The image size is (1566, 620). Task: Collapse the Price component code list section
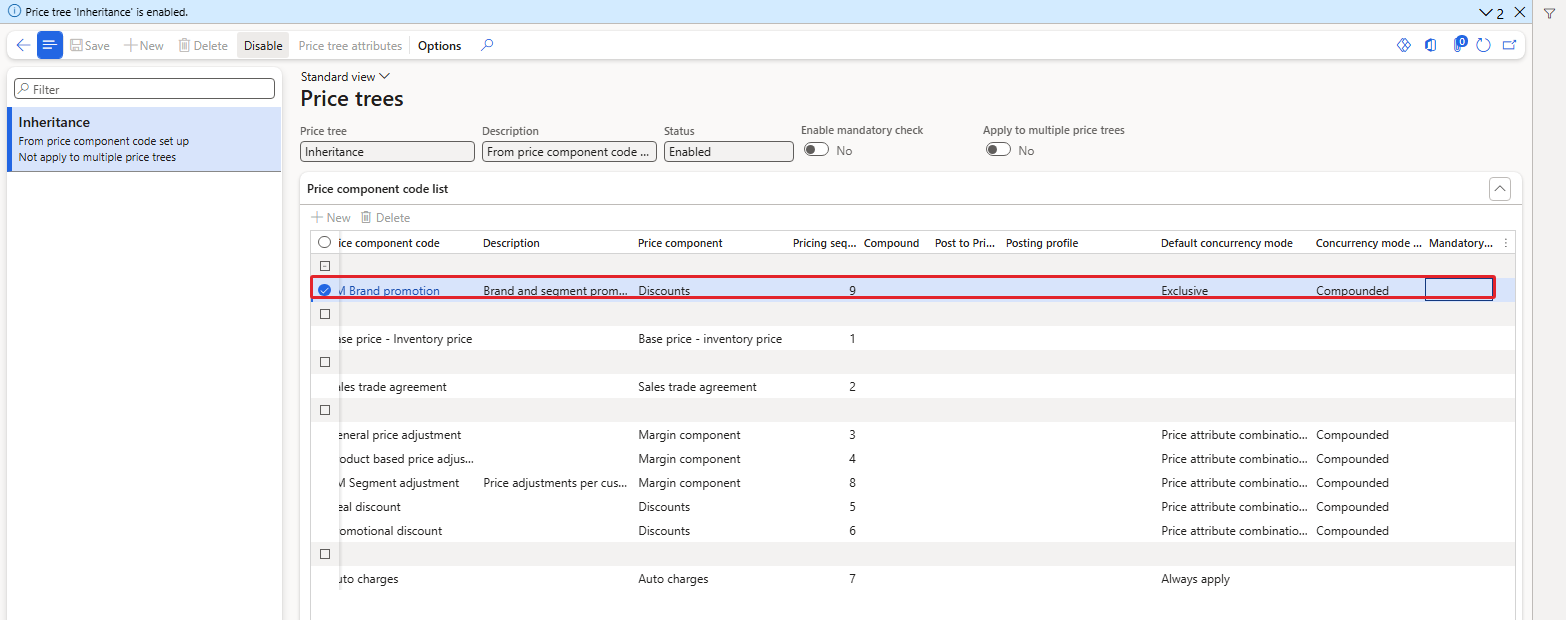(x=1499, y=188)
